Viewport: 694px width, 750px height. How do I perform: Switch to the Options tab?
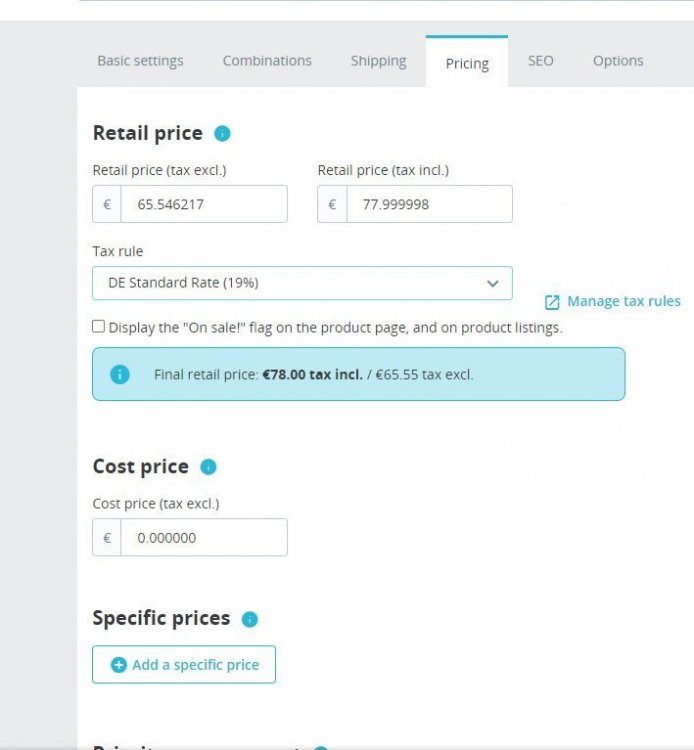pos(618,61)
